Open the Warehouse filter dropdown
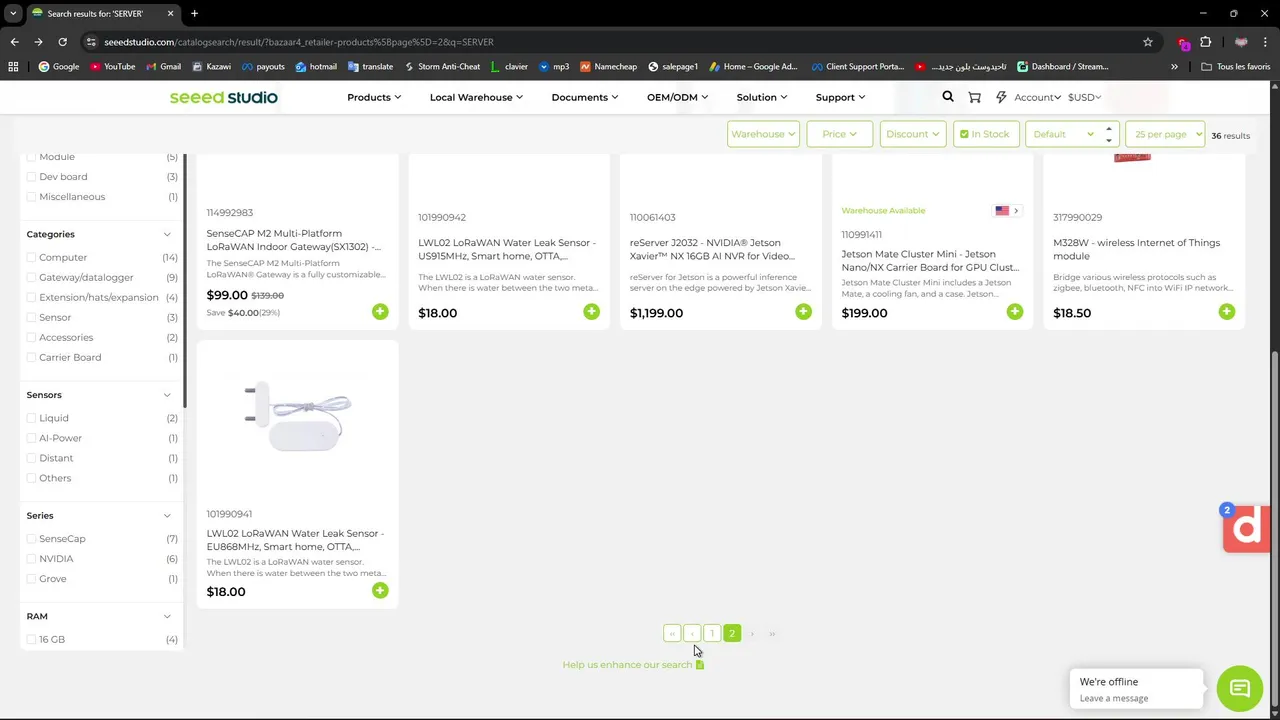Viewport: 1280px width, 720px height. 763,134
